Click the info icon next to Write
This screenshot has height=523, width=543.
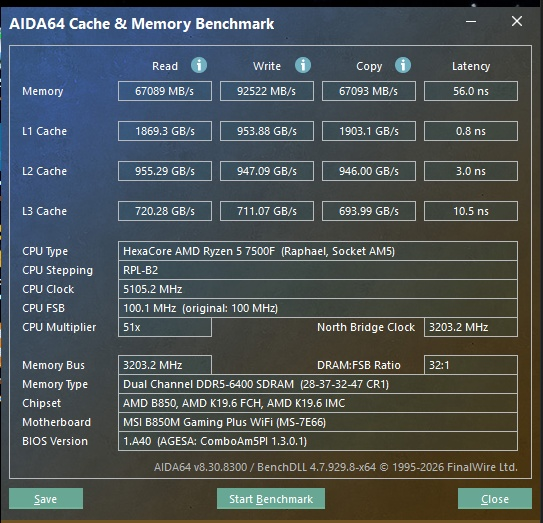(303, 65)
